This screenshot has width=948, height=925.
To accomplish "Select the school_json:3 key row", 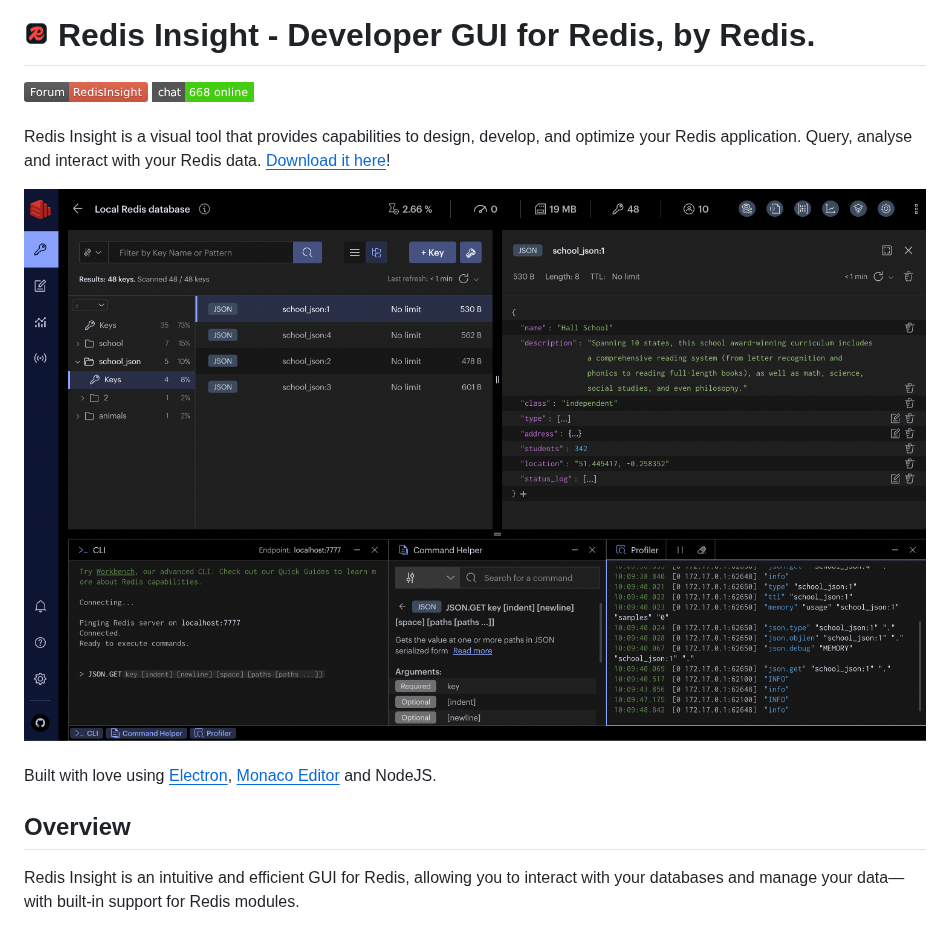I will click(x=344, y=387).
